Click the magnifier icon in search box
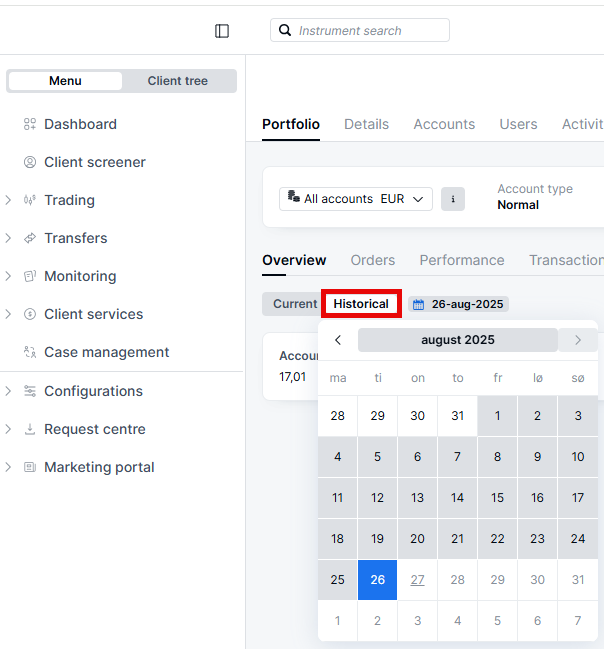The image size is (604, 649). click(285, 31)
